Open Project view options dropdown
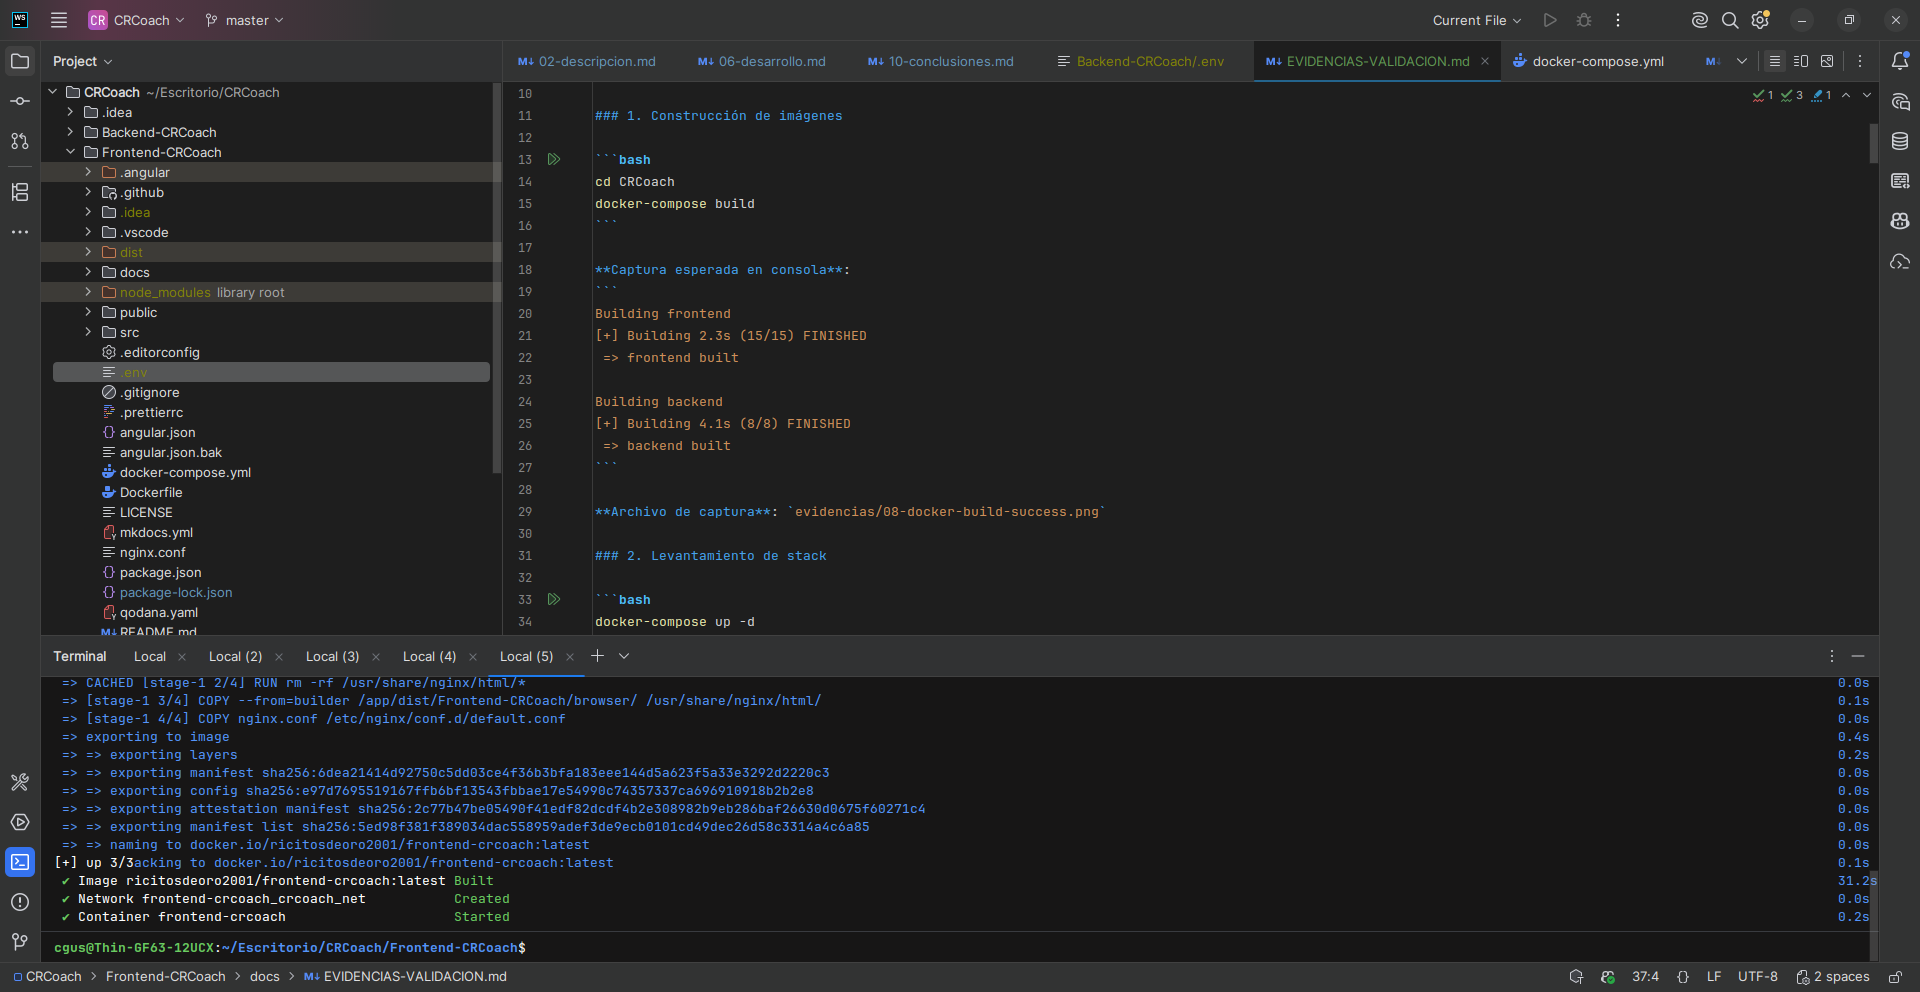The image size is (1920, 992). pos(83,61)
